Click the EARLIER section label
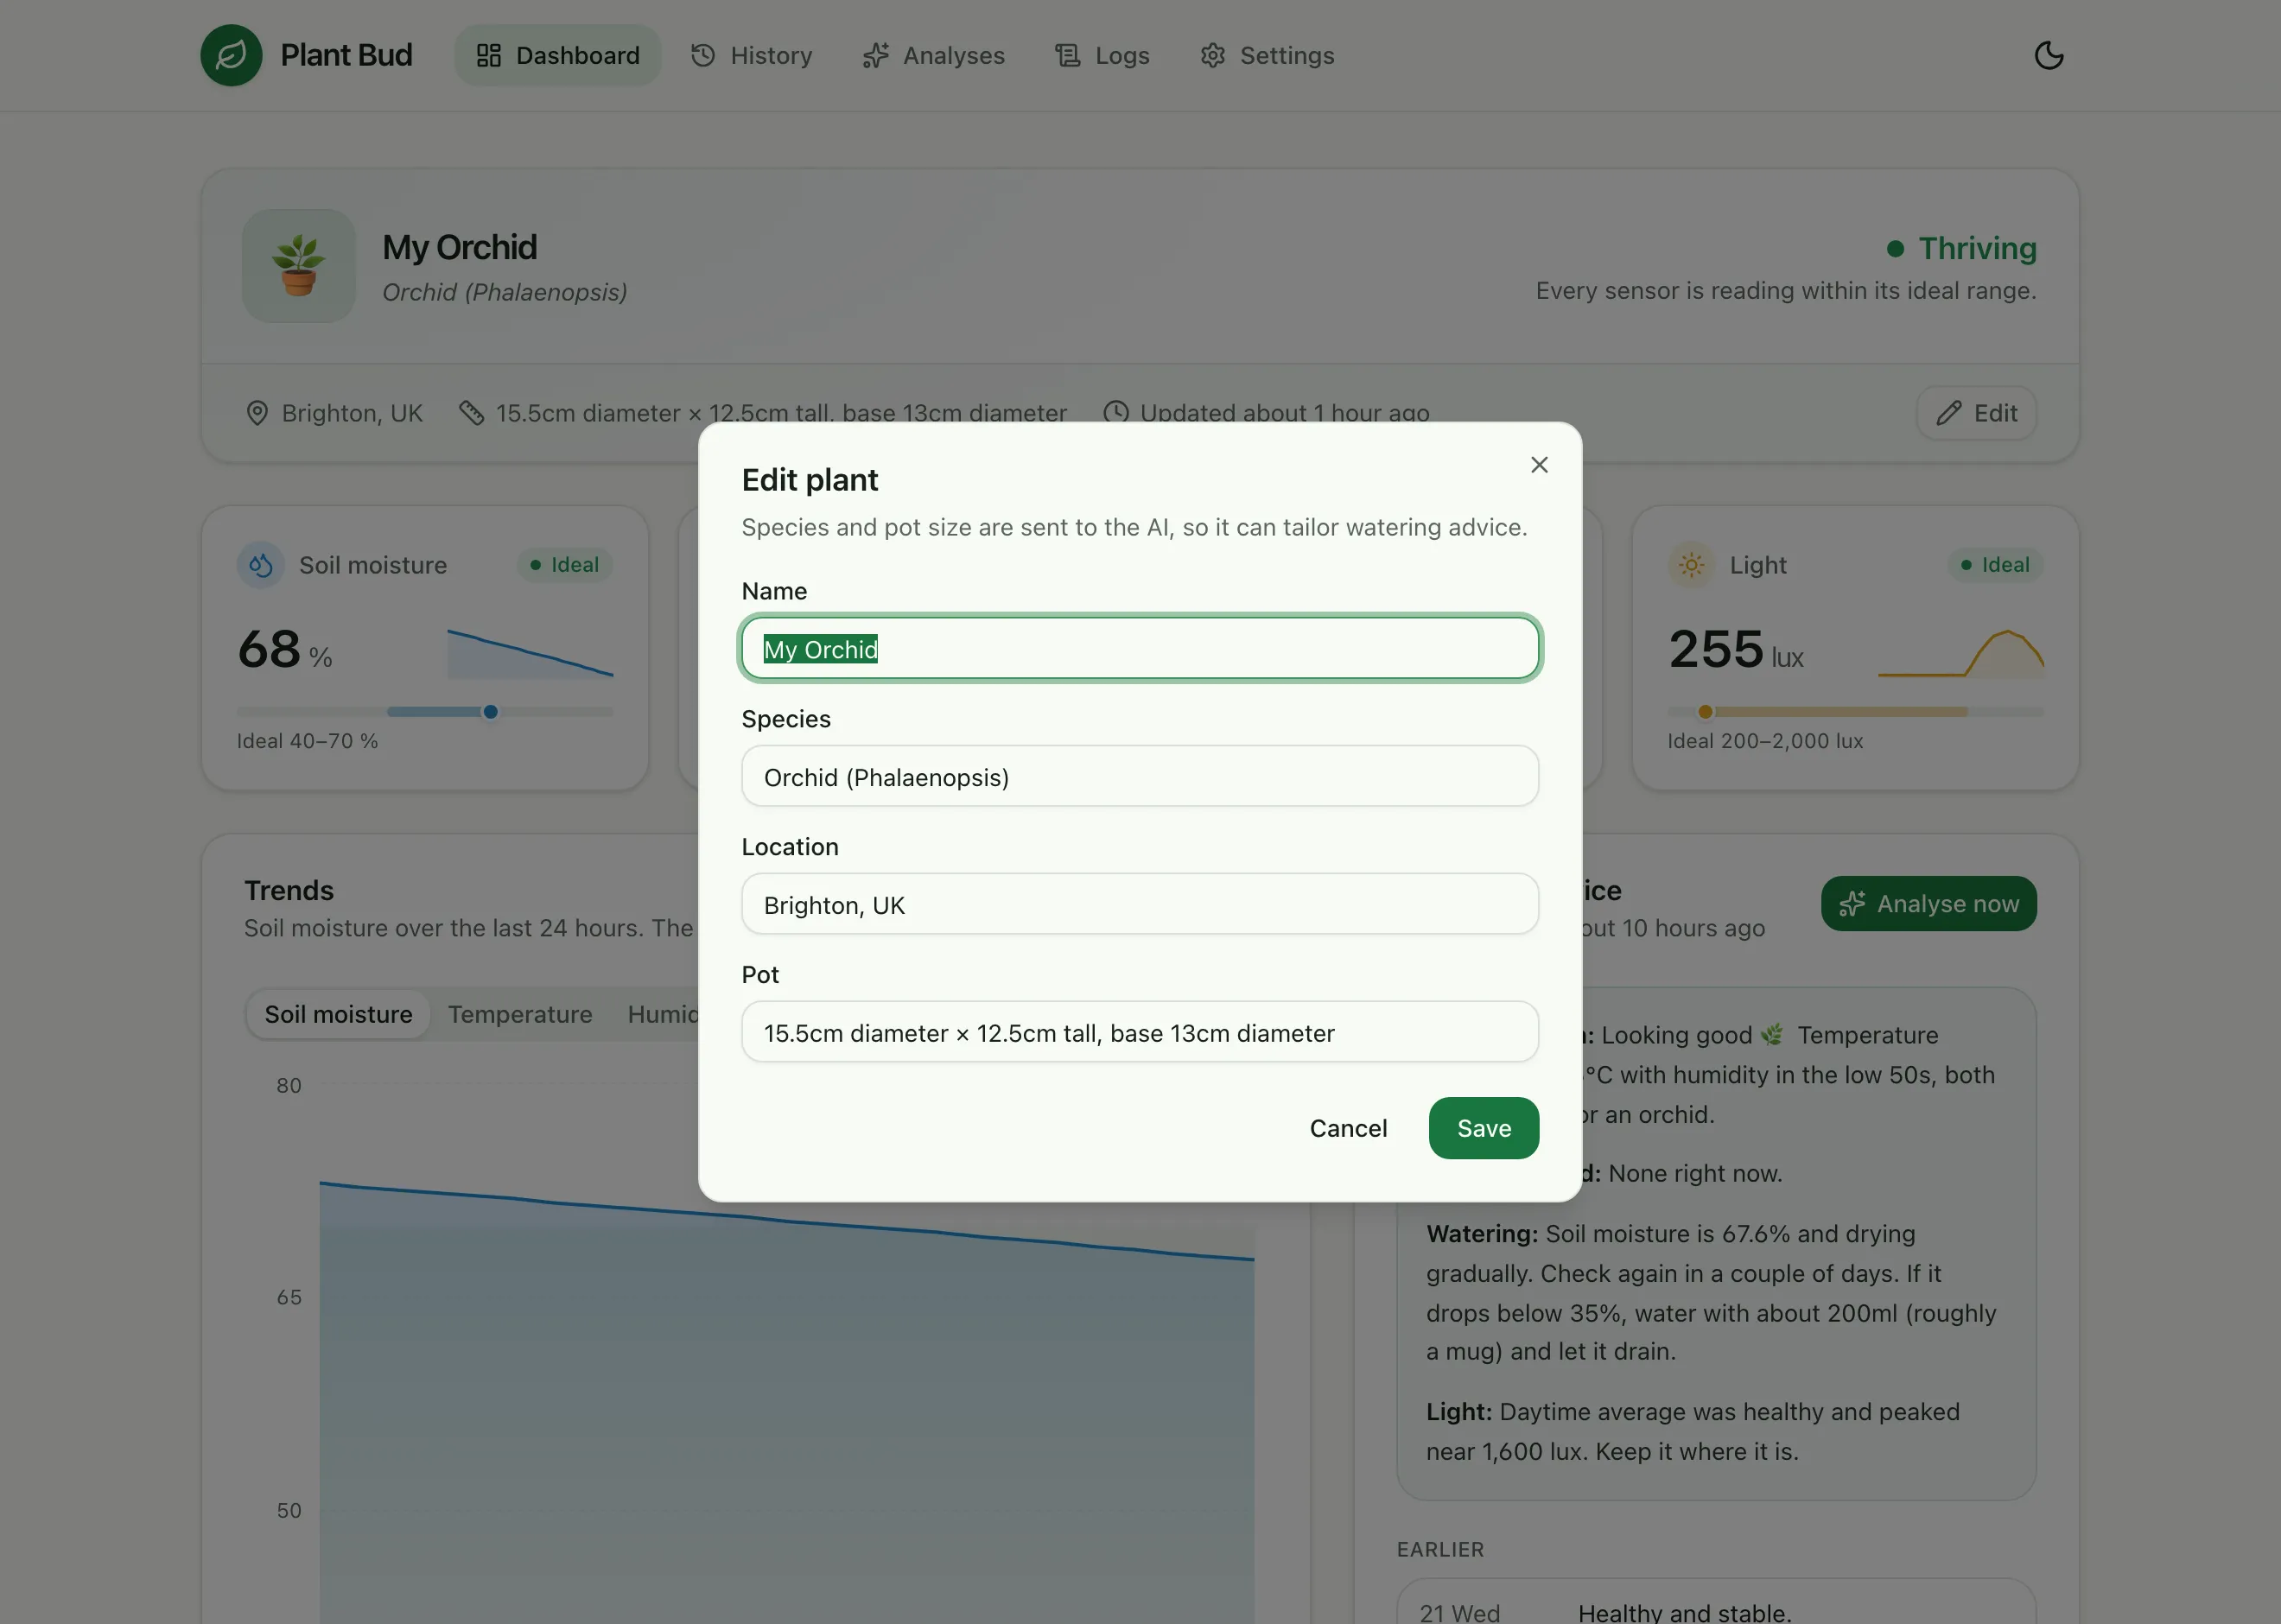This screenshot has width=2281, height=1624. click(x=1440, y=1549)
